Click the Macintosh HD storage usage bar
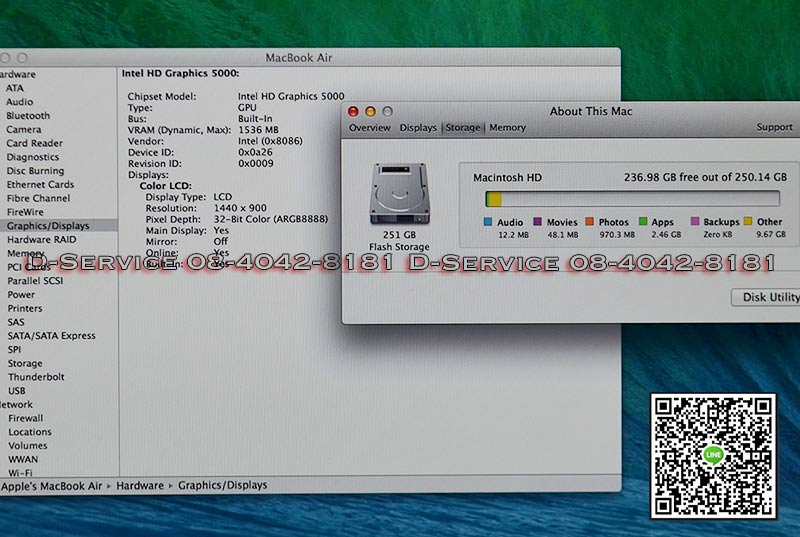This screenshot has height=537, width=800. [633, 198]
